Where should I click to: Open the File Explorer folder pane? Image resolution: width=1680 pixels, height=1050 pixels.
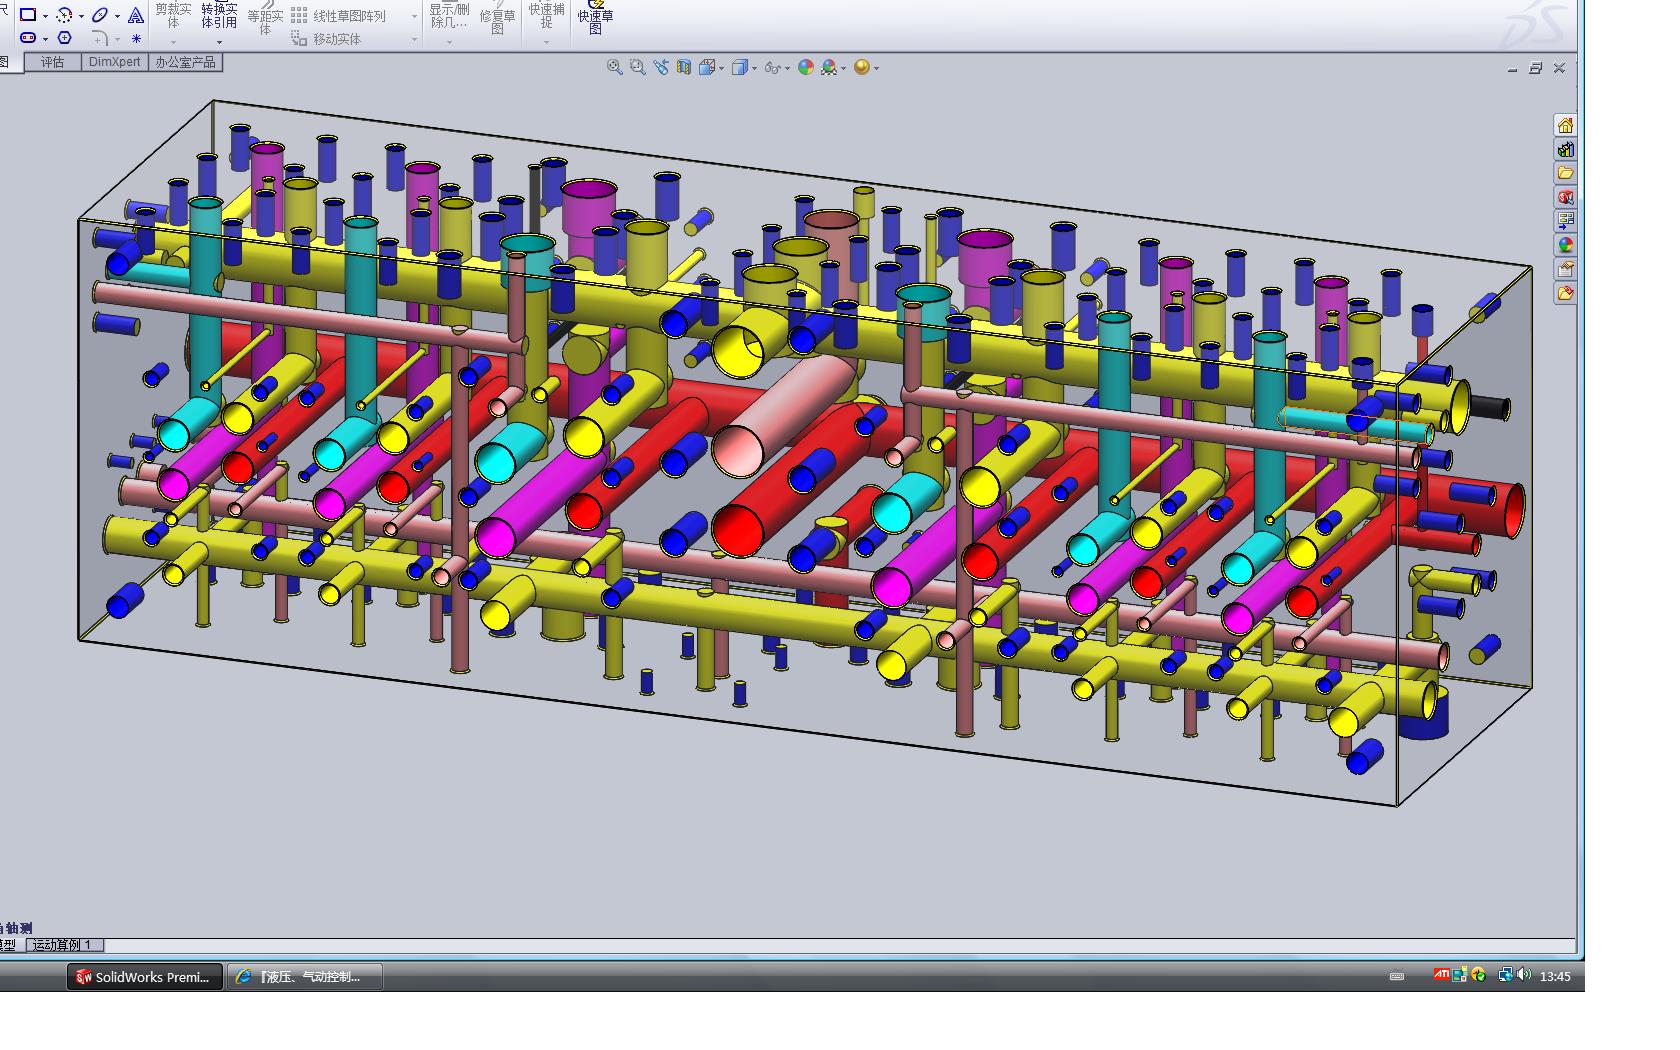[1565, 173]
